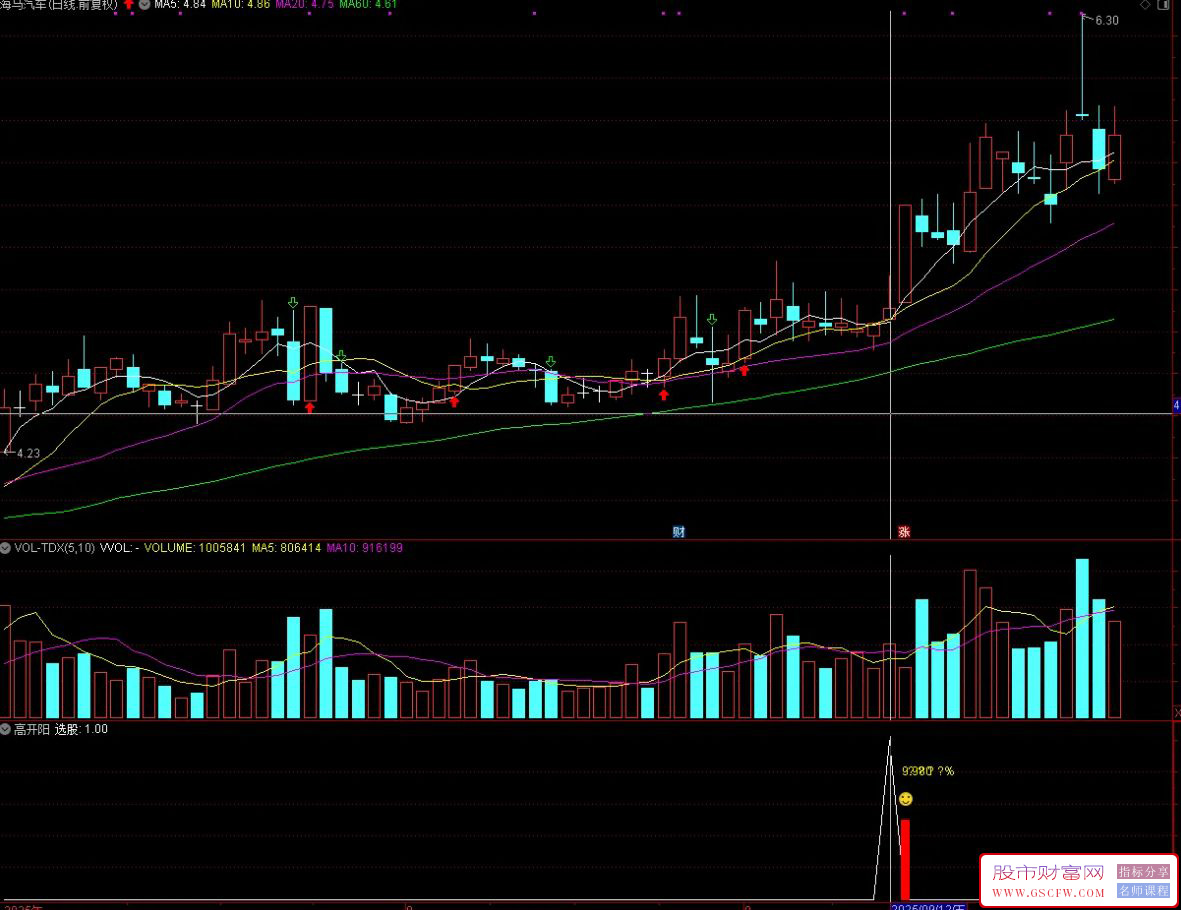Viewport: 1181px width, 910px height.
Task: Click the volume MA10: 916199 value
Action: [x=365, y=548]
